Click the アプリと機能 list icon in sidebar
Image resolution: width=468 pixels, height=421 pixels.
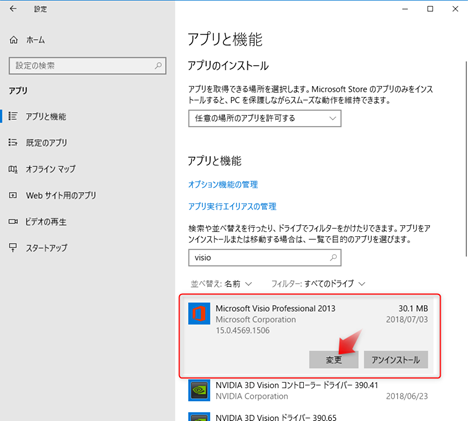pyautogui.click(x=13, y=116)
